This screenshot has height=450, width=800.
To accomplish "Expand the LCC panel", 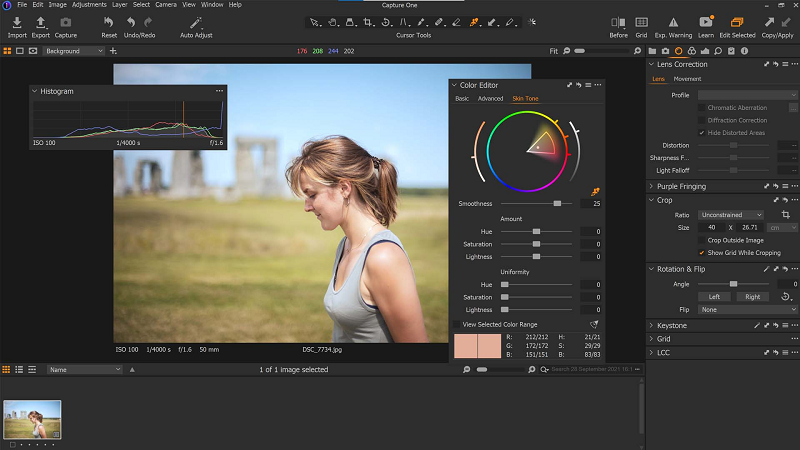I will click(x=651, y=353).
